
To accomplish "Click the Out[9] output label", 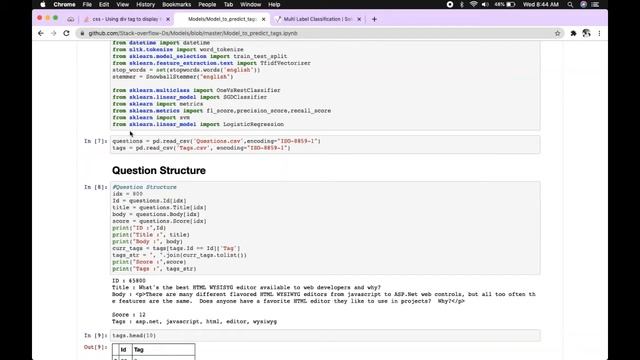I will tap(96, 347).
